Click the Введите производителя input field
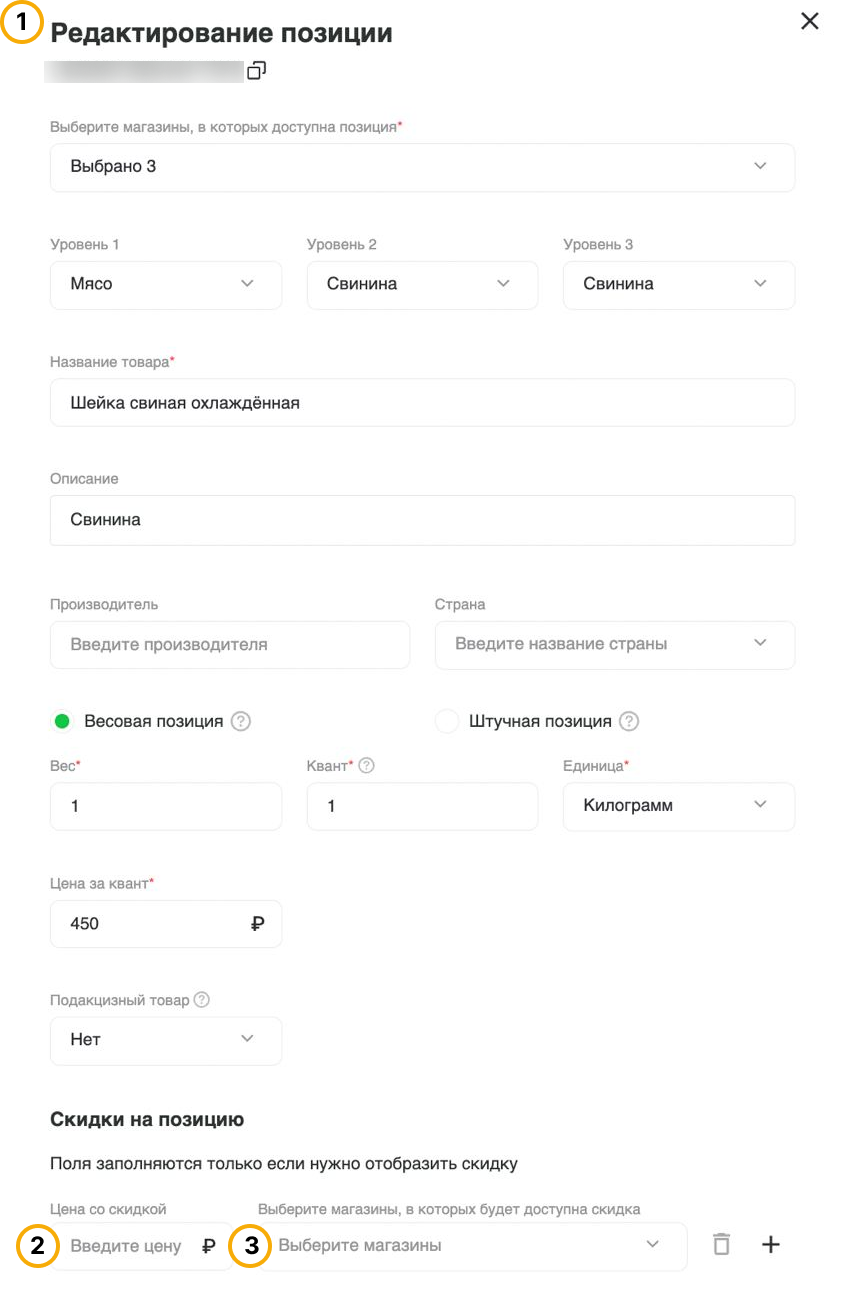The image size is (842, 1291). pyautogui.click(x=230, y=645)
